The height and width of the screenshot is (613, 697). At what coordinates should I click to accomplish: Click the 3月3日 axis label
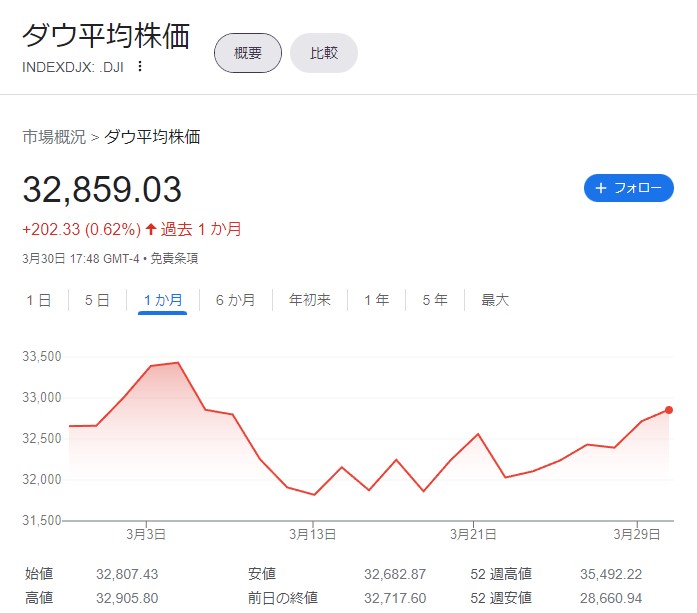pyautogui.click(x=146, y=534)
